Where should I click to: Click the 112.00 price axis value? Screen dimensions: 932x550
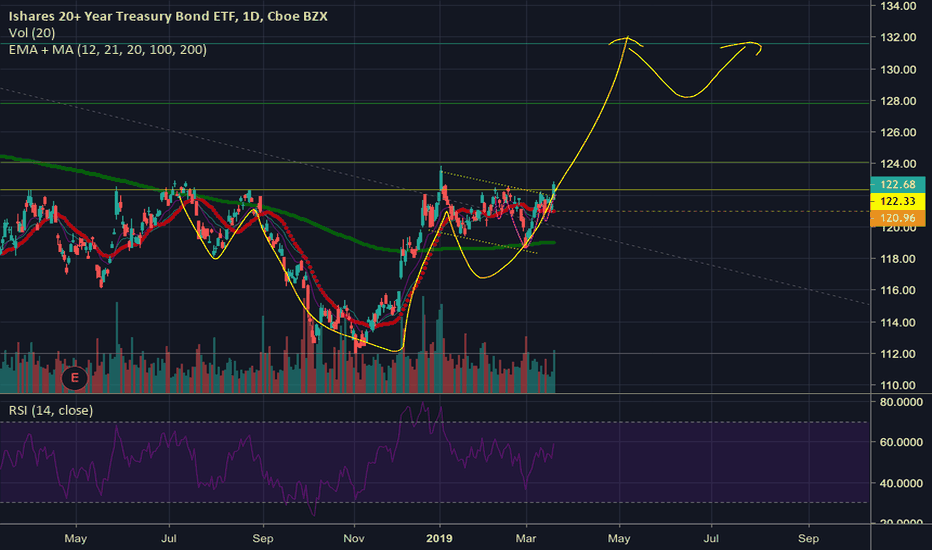[898, 354]
